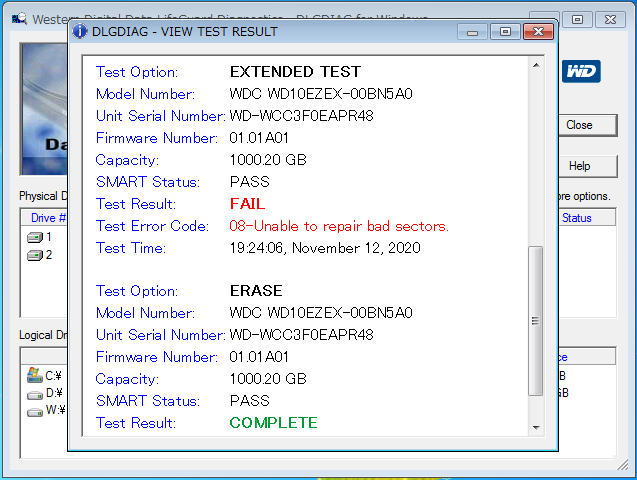Click the main window resize grip

623,465
